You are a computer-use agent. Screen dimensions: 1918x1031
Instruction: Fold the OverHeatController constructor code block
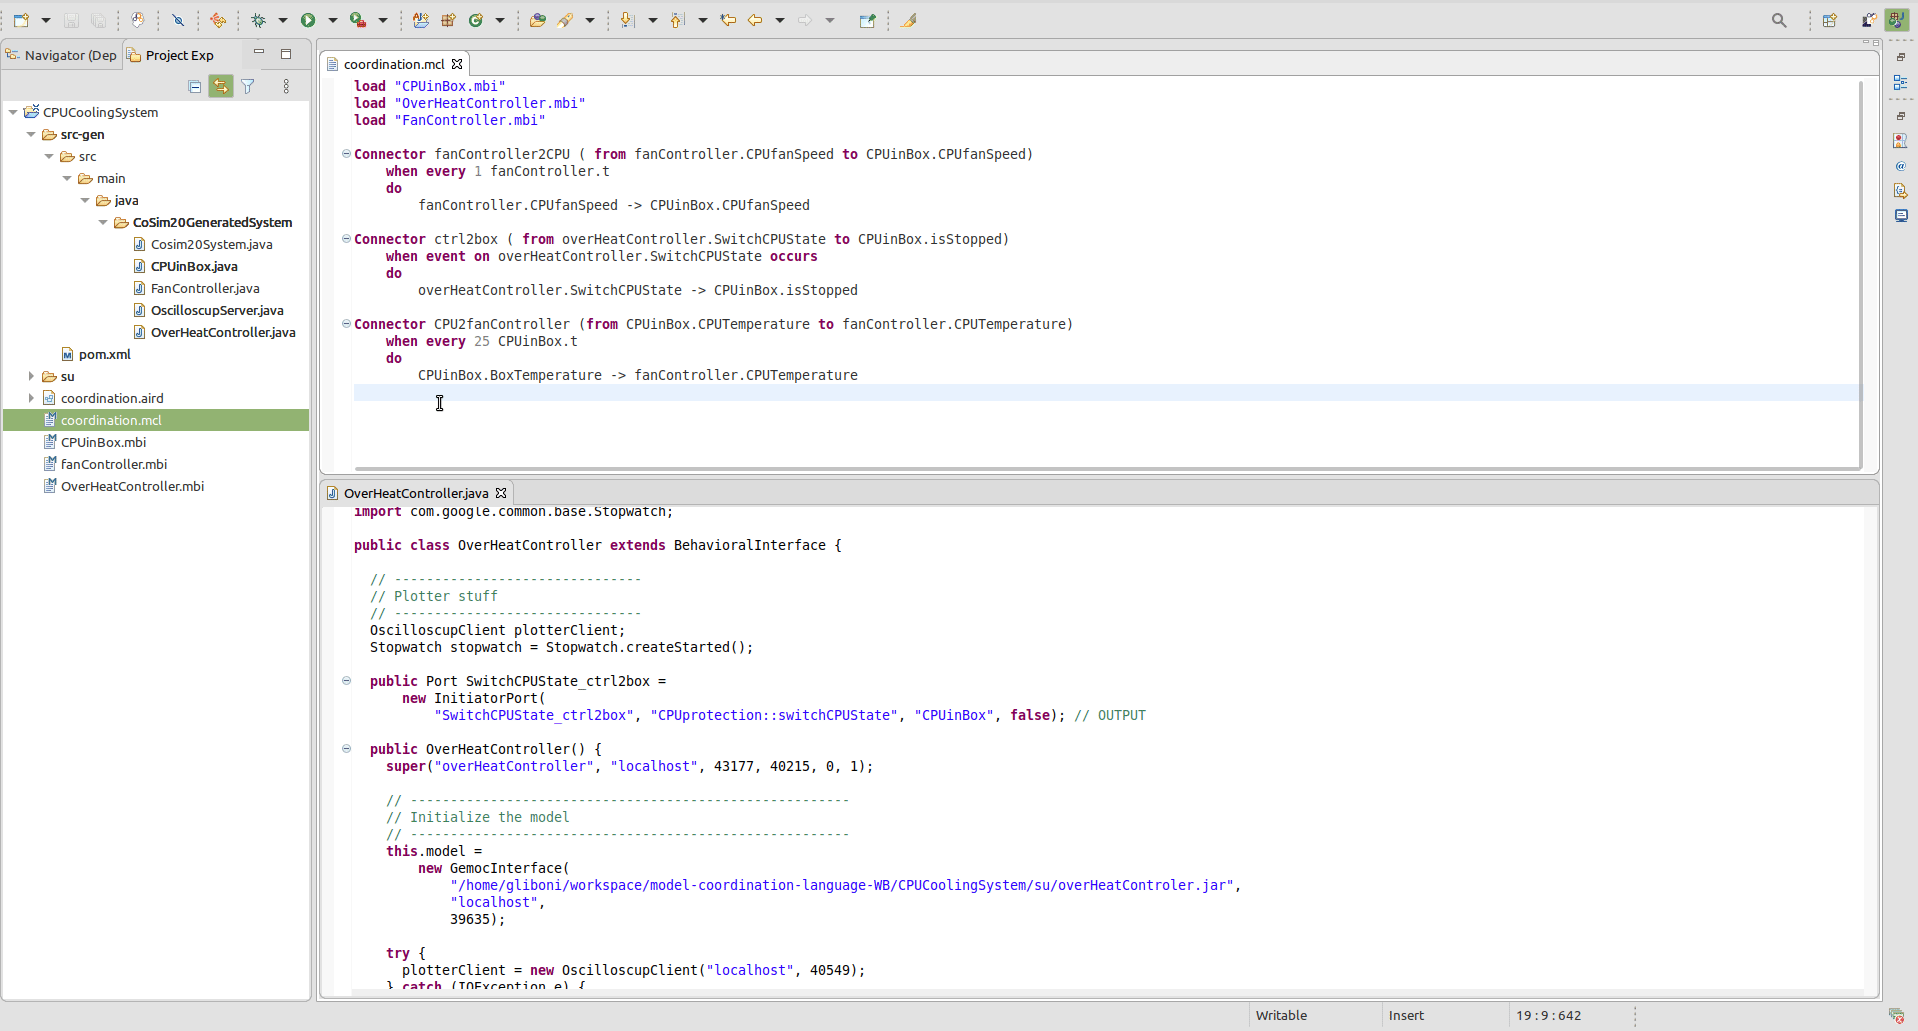pos(346,749)
